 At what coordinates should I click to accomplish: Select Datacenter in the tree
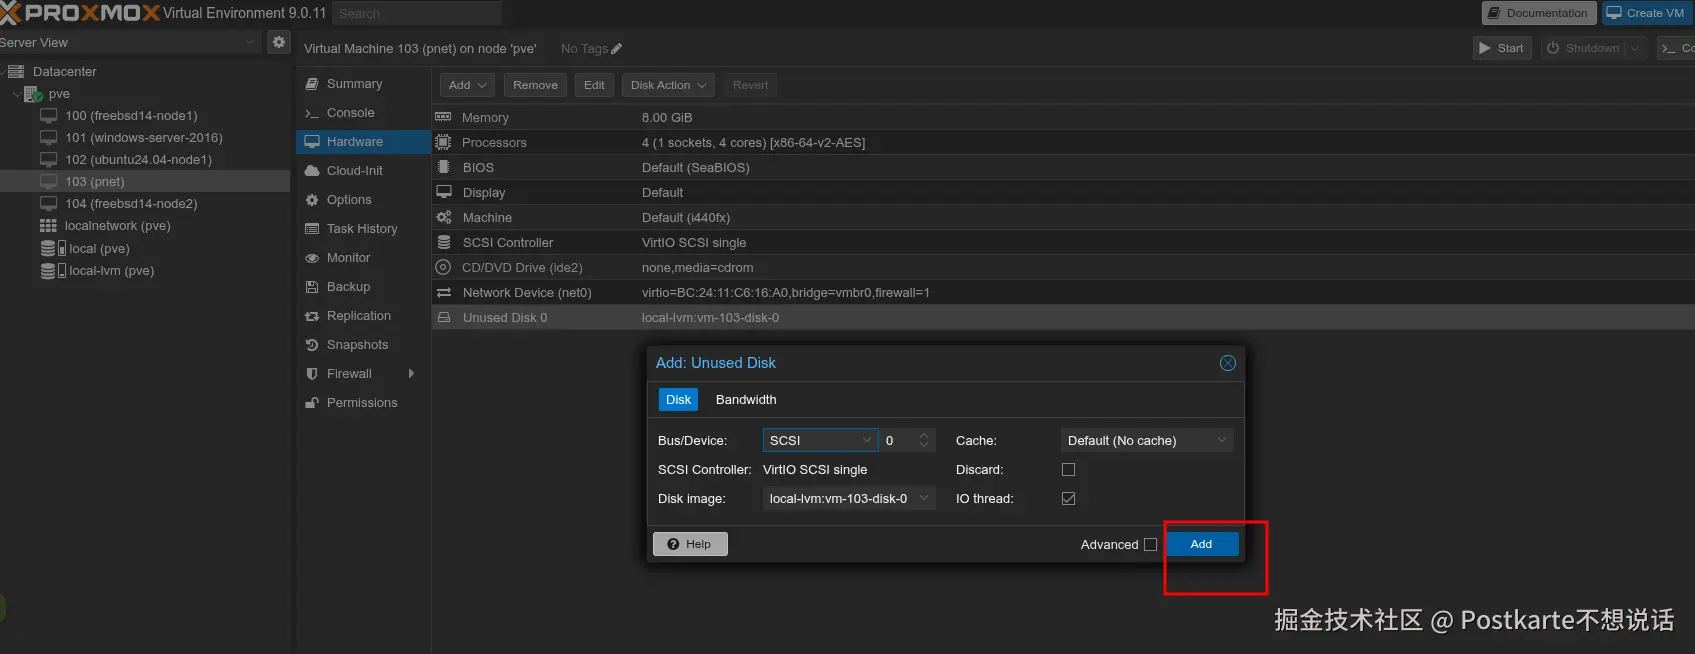click(x=64, y=72)
